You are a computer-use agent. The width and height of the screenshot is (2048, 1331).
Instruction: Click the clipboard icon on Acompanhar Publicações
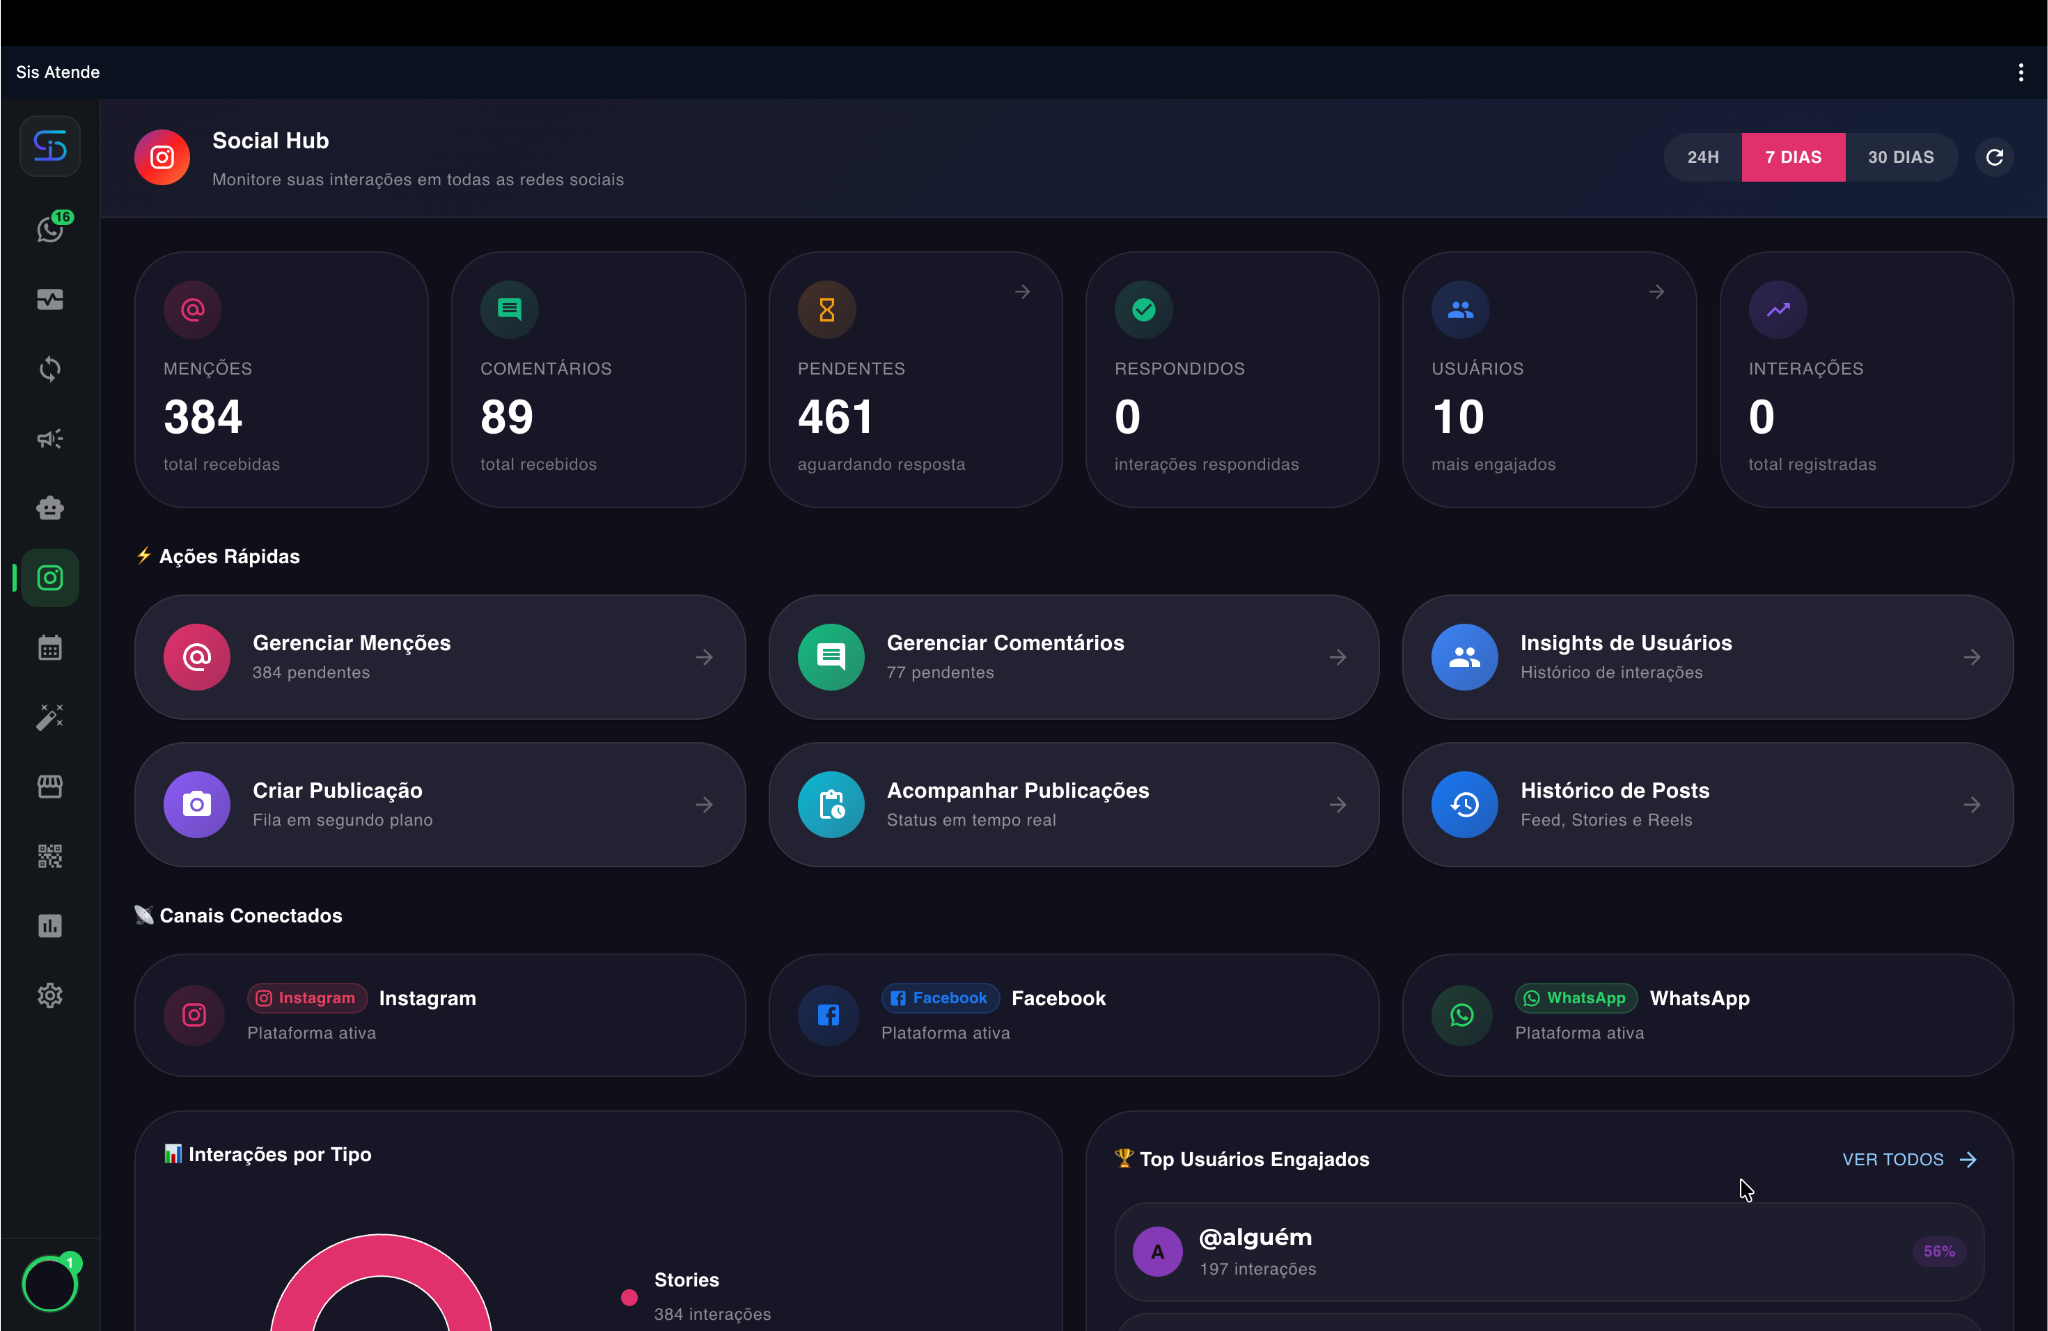pos(831,805)
